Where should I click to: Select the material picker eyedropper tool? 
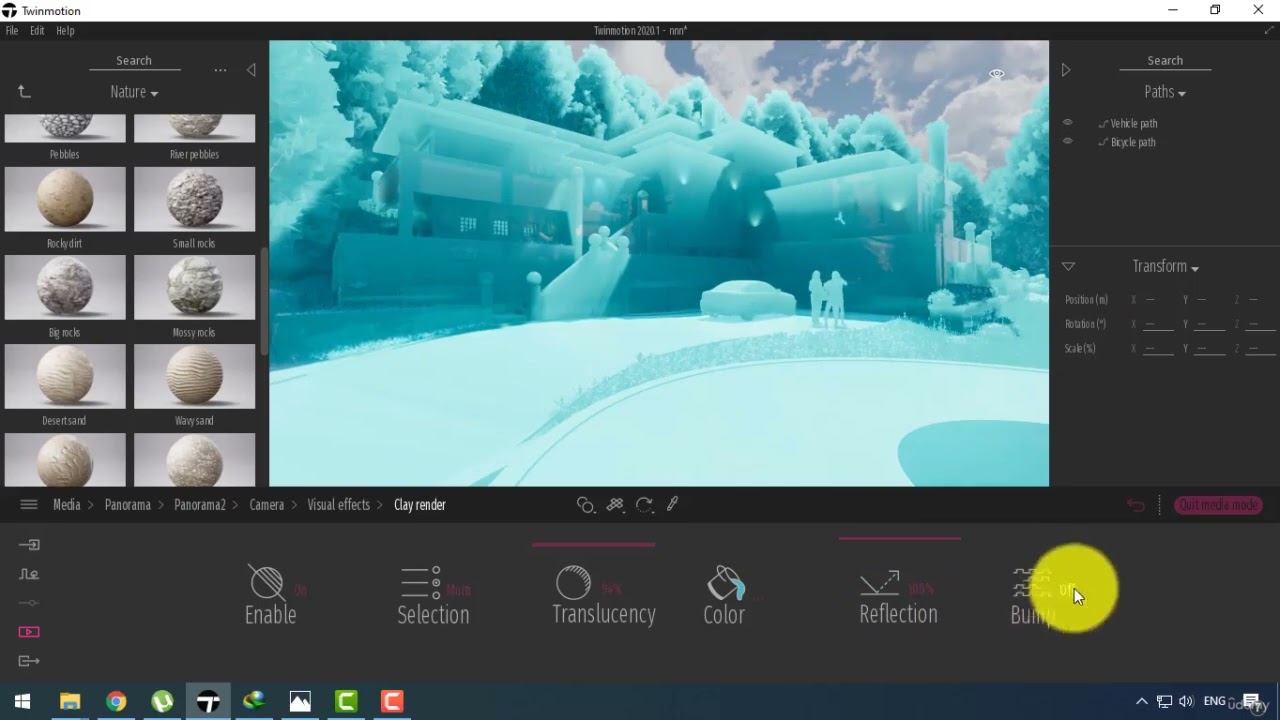[673, 505]
